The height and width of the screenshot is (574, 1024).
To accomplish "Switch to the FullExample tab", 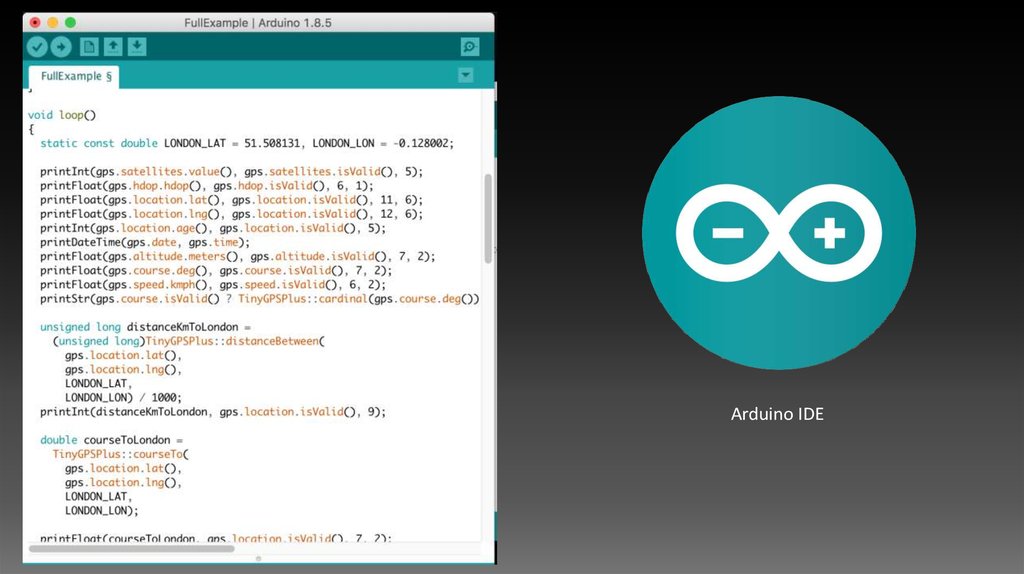I will pyautogui.click(x=76, y=76).
